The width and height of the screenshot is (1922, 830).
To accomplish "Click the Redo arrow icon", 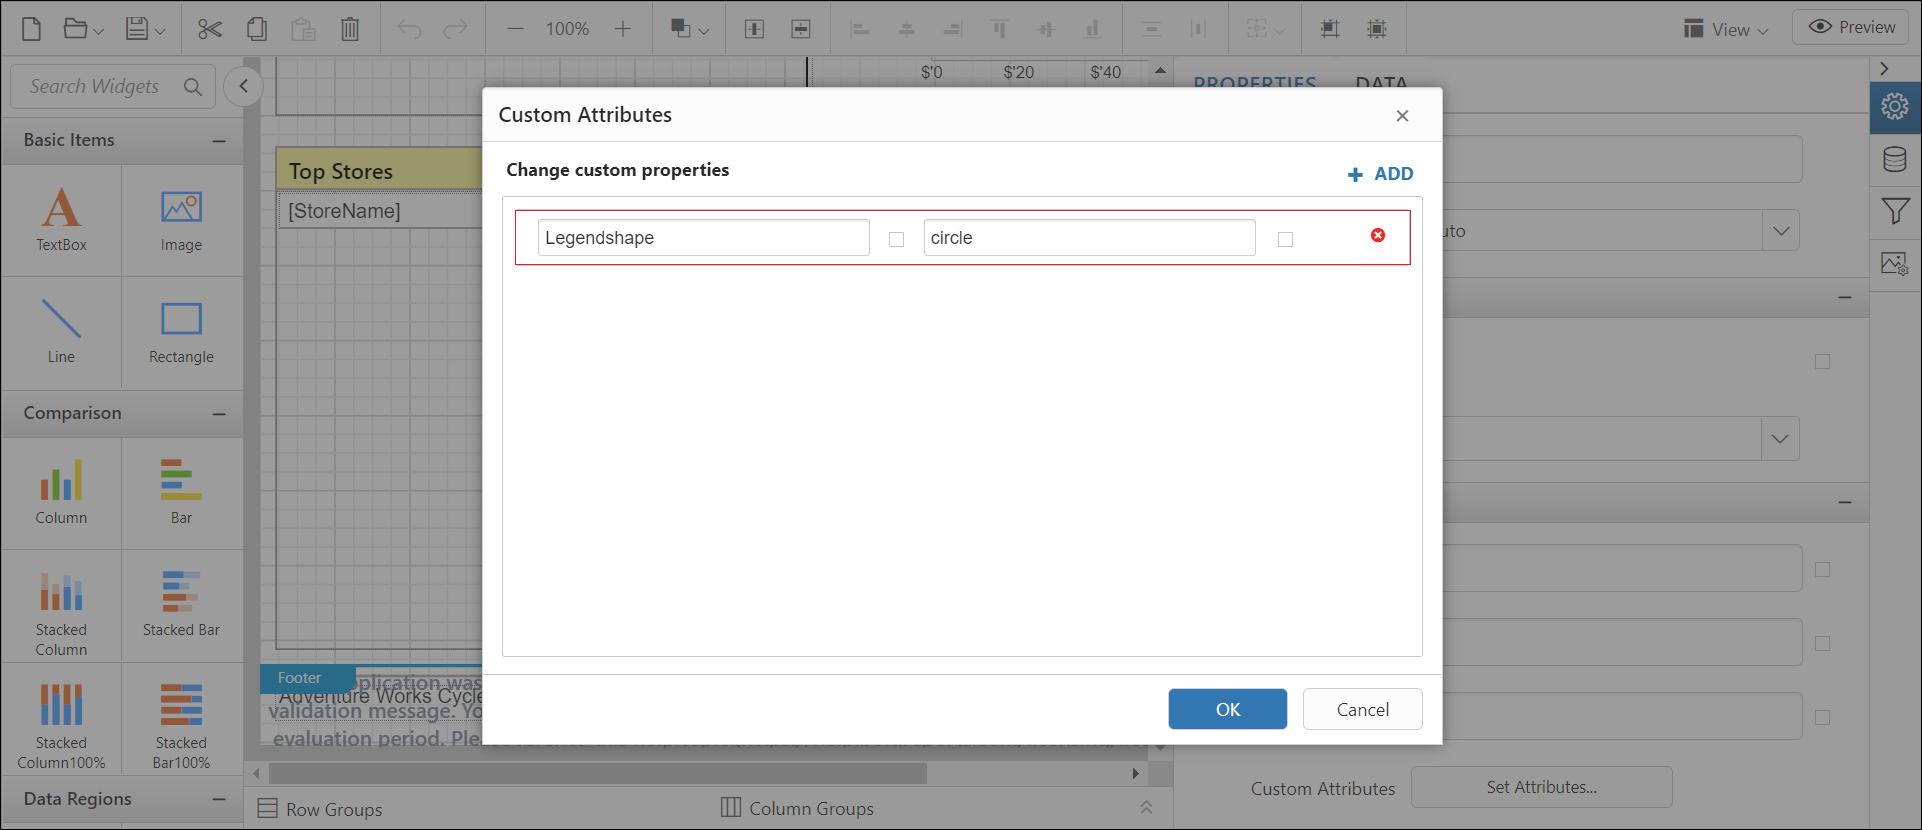I will click(x=455, y=28).
